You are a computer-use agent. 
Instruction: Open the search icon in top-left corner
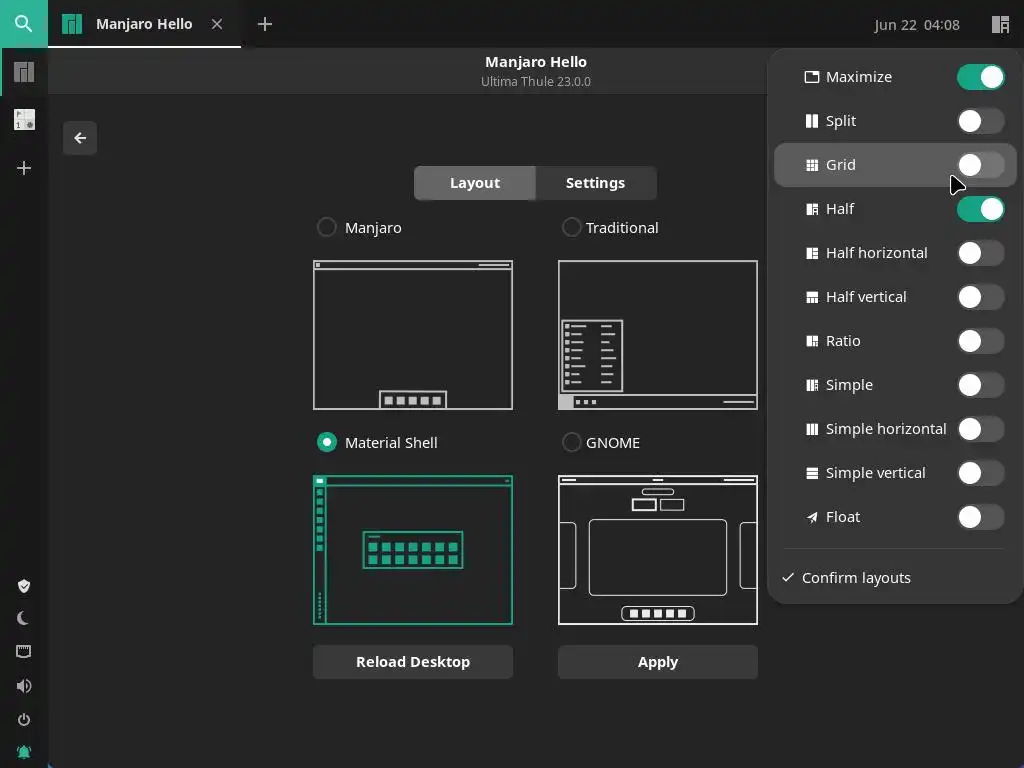pos(24,24)
